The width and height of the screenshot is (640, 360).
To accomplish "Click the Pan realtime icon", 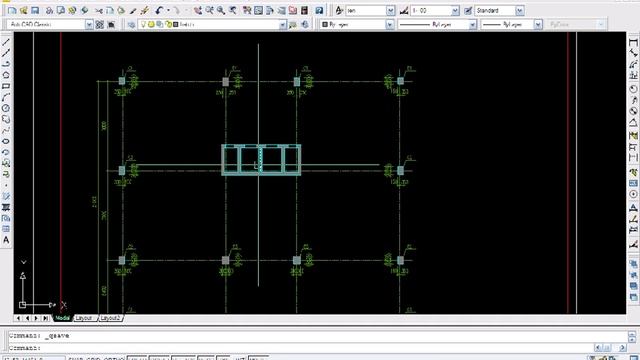I will [x=198, y=11].
